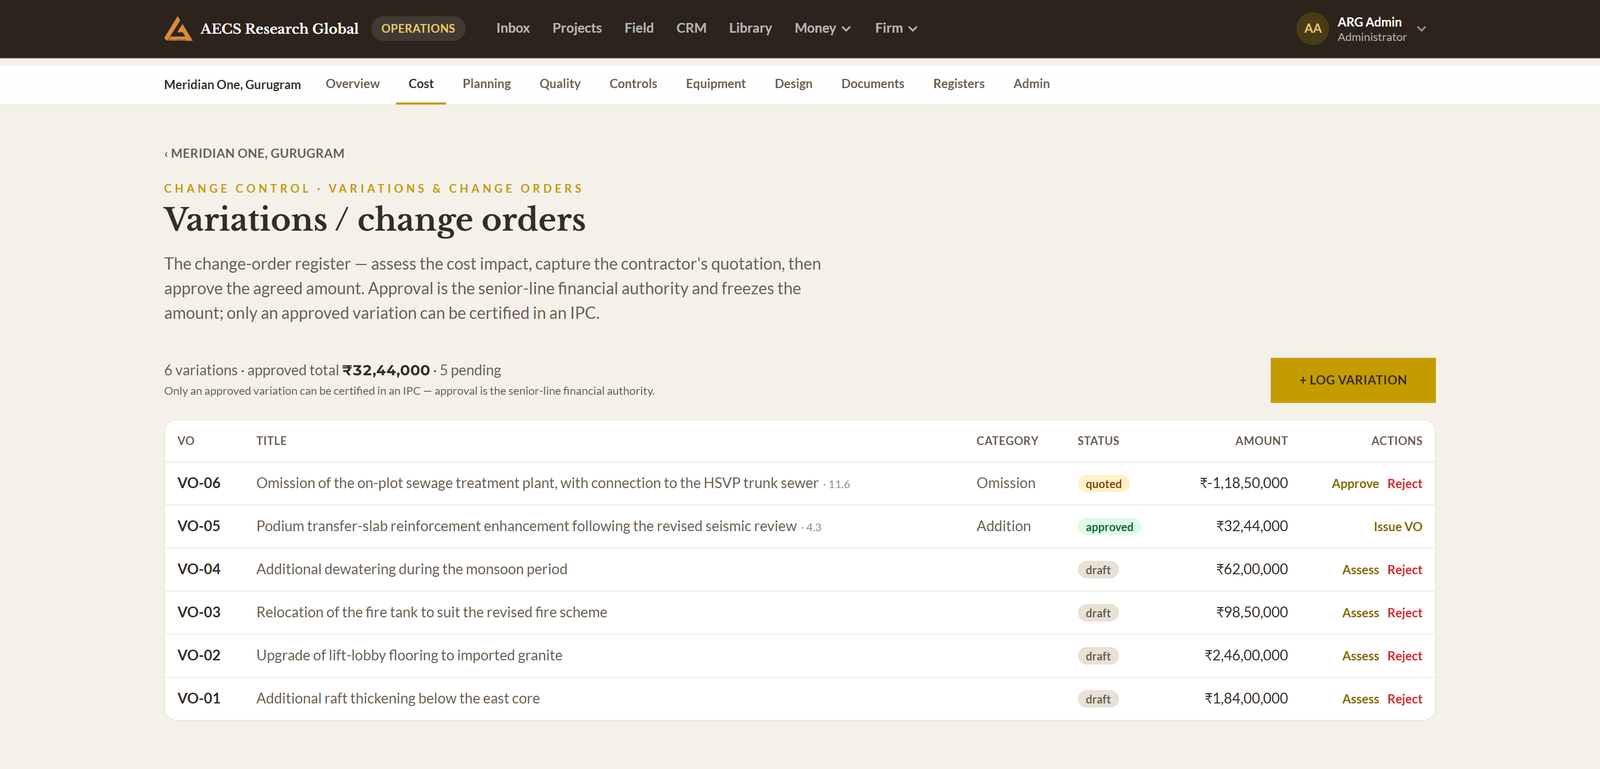
Task: Go to Projects in top navigation
Action: [x=577, y=28]
